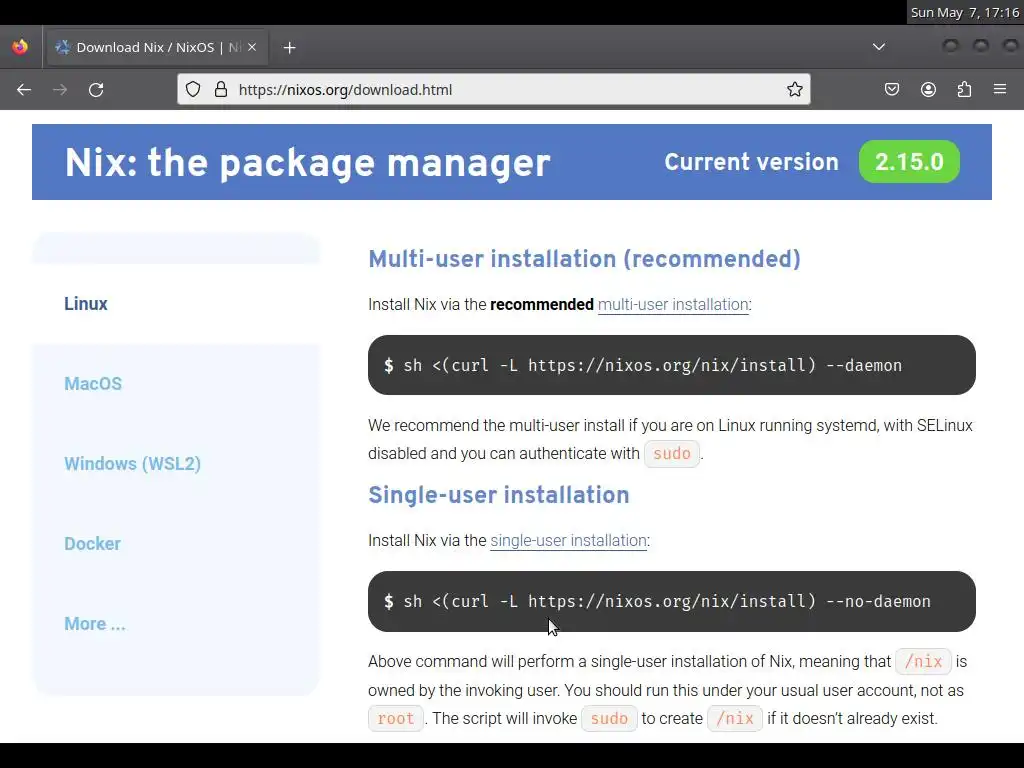
Task: Click the site lock security icon
Action: point(221,90)
